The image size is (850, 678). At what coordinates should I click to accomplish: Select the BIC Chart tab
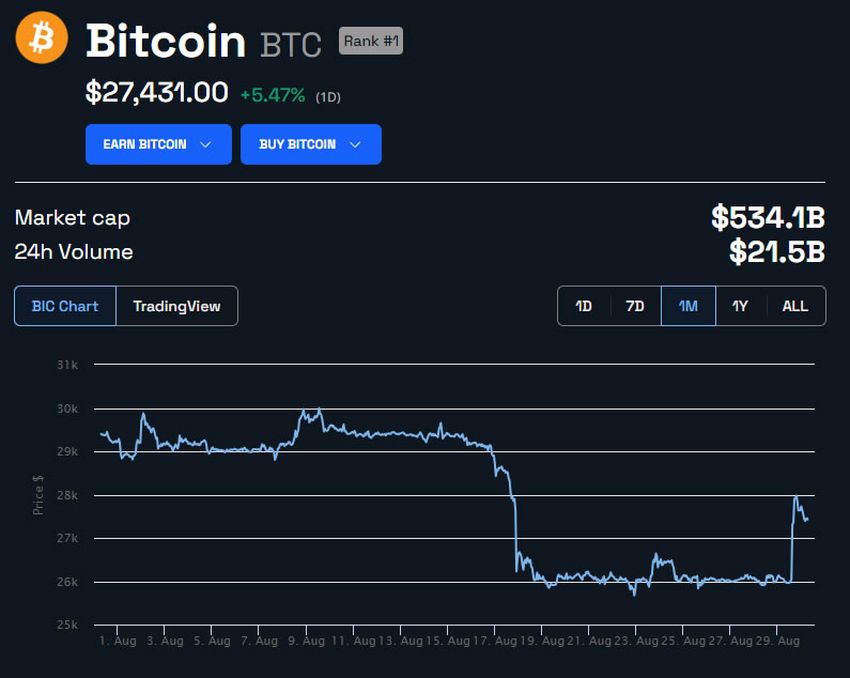point(64,306)
